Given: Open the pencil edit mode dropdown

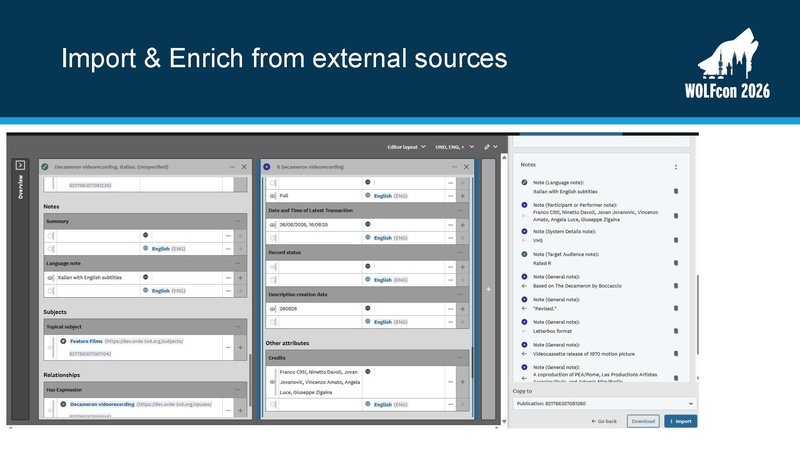Looking at the screenshot, I should click(491, 147).
